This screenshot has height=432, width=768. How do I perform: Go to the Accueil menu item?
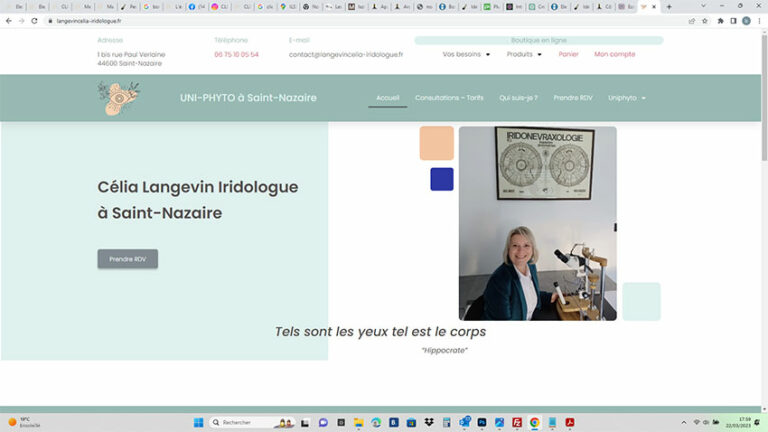[x=387, y=98]
